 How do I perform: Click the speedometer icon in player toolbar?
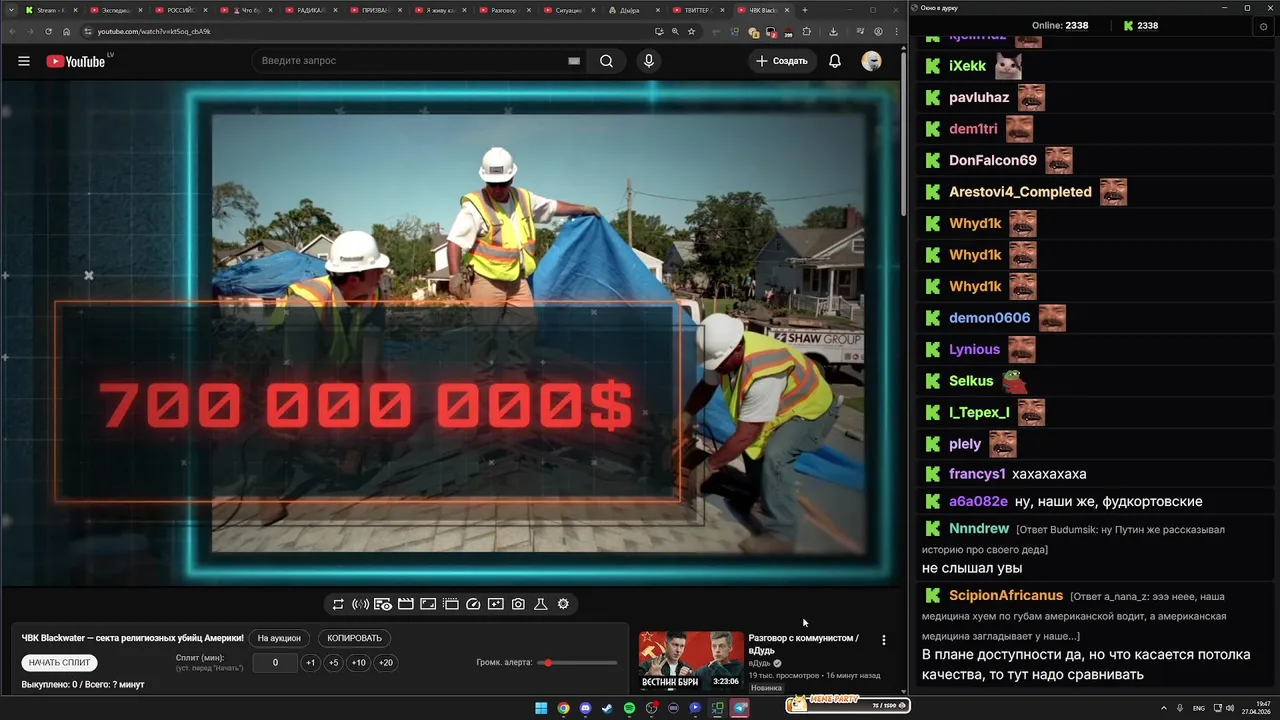point(473,604)
